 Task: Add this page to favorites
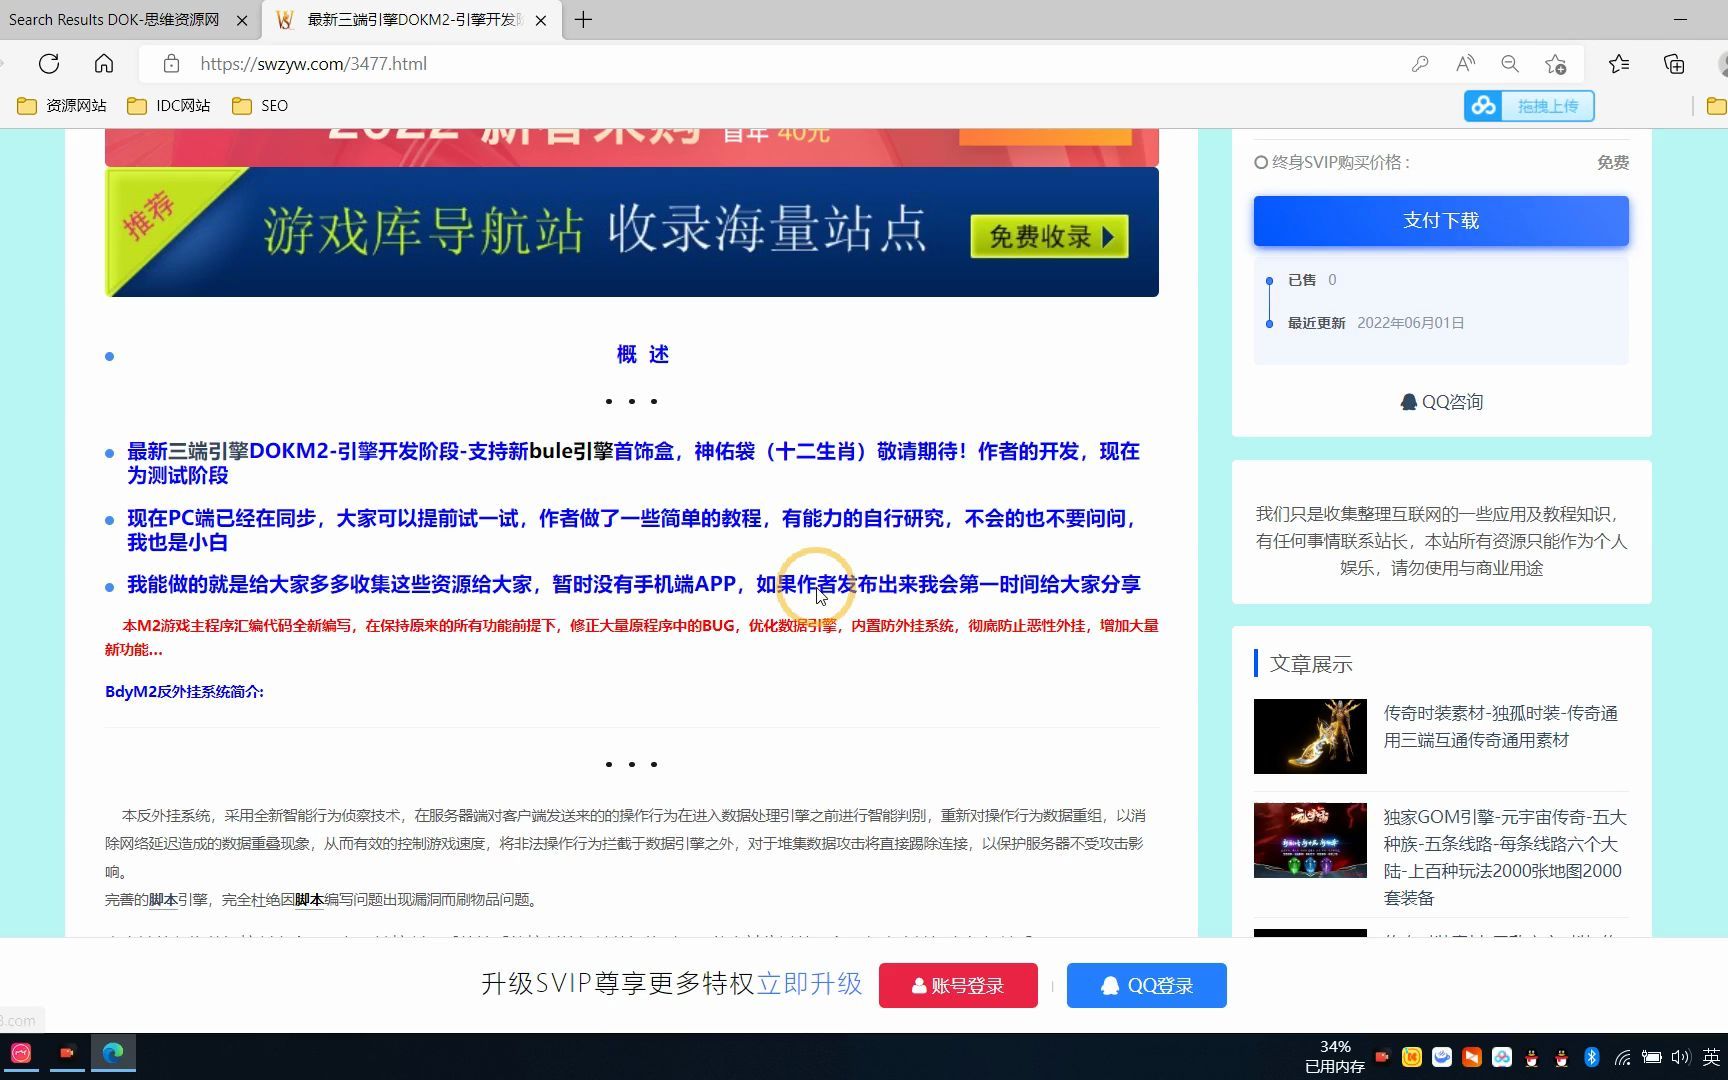pos(1555,64)
